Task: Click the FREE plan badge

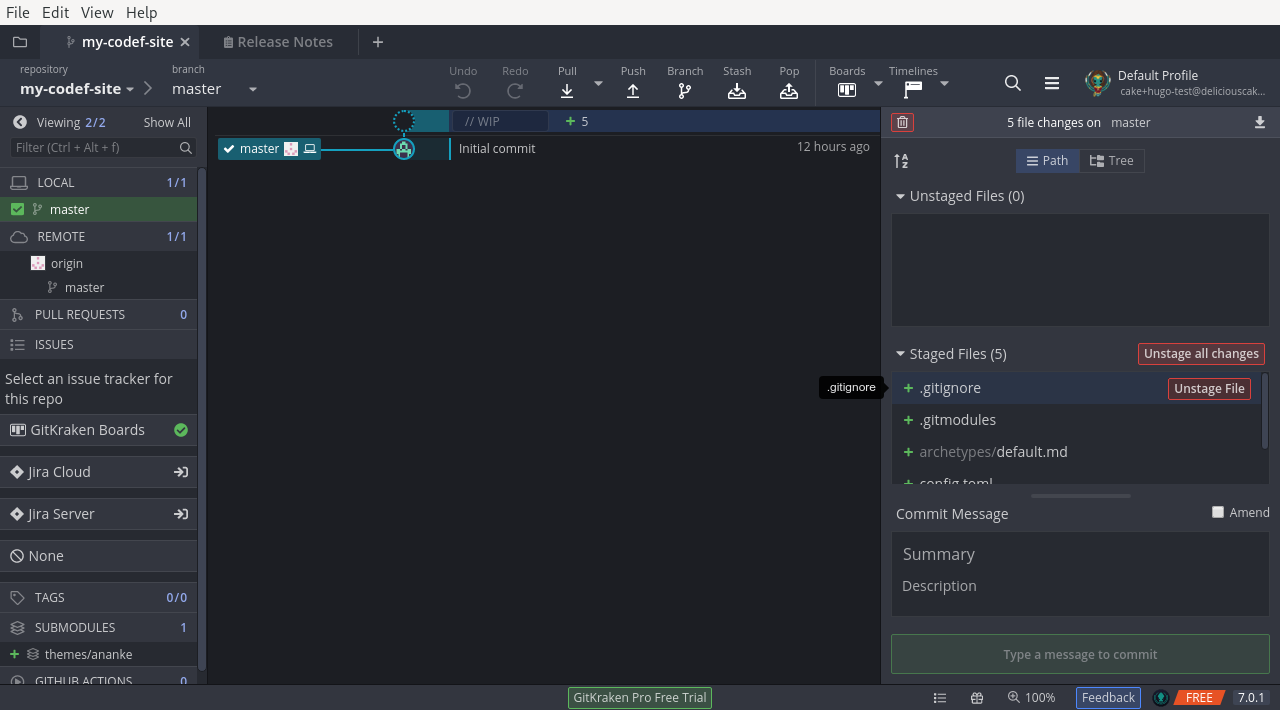Action: [x=1199, y=698]
